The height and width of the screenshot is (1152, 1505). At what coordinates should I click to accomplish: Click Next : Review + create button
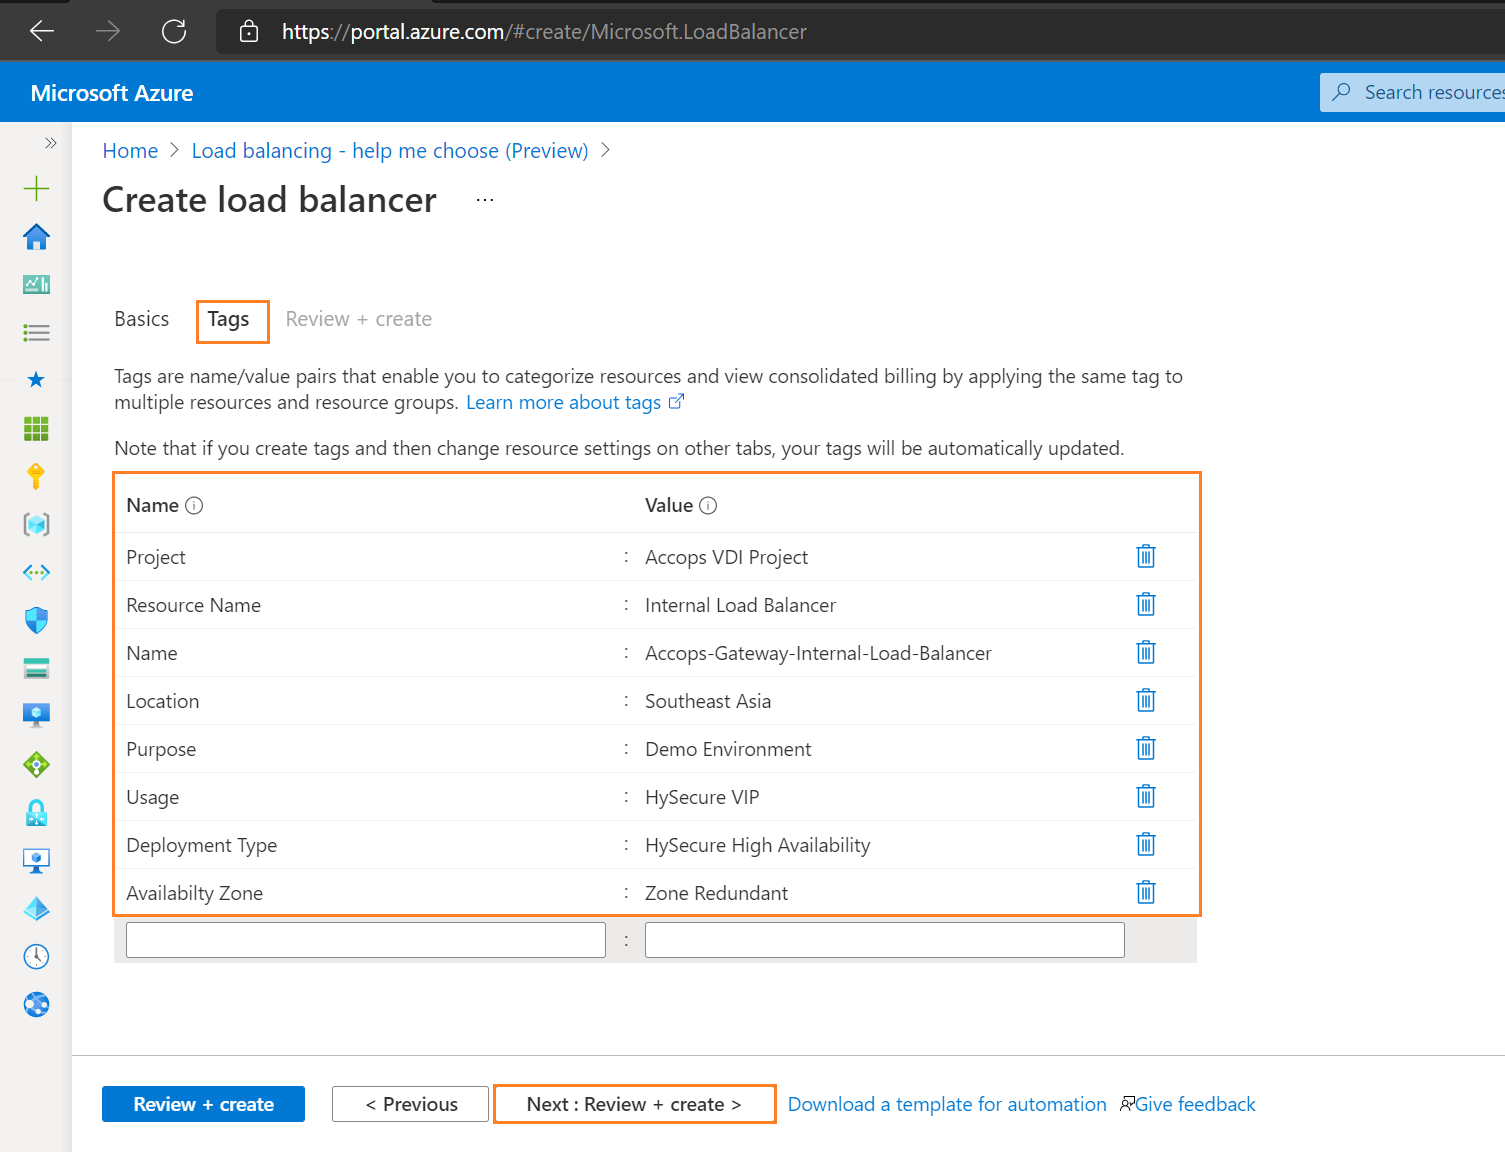pos(634,1104)
